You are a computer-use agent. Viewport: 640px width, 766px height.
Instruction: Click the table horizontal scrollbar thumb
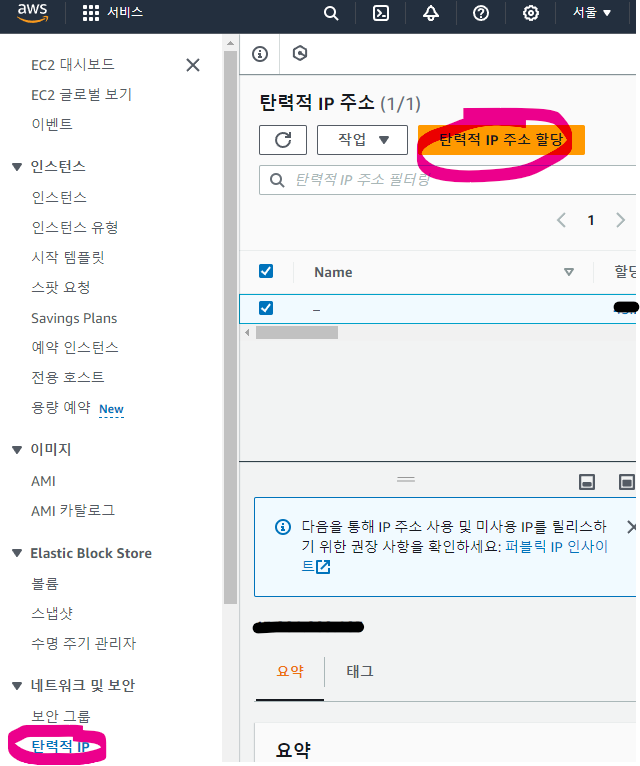coord(297,333)
